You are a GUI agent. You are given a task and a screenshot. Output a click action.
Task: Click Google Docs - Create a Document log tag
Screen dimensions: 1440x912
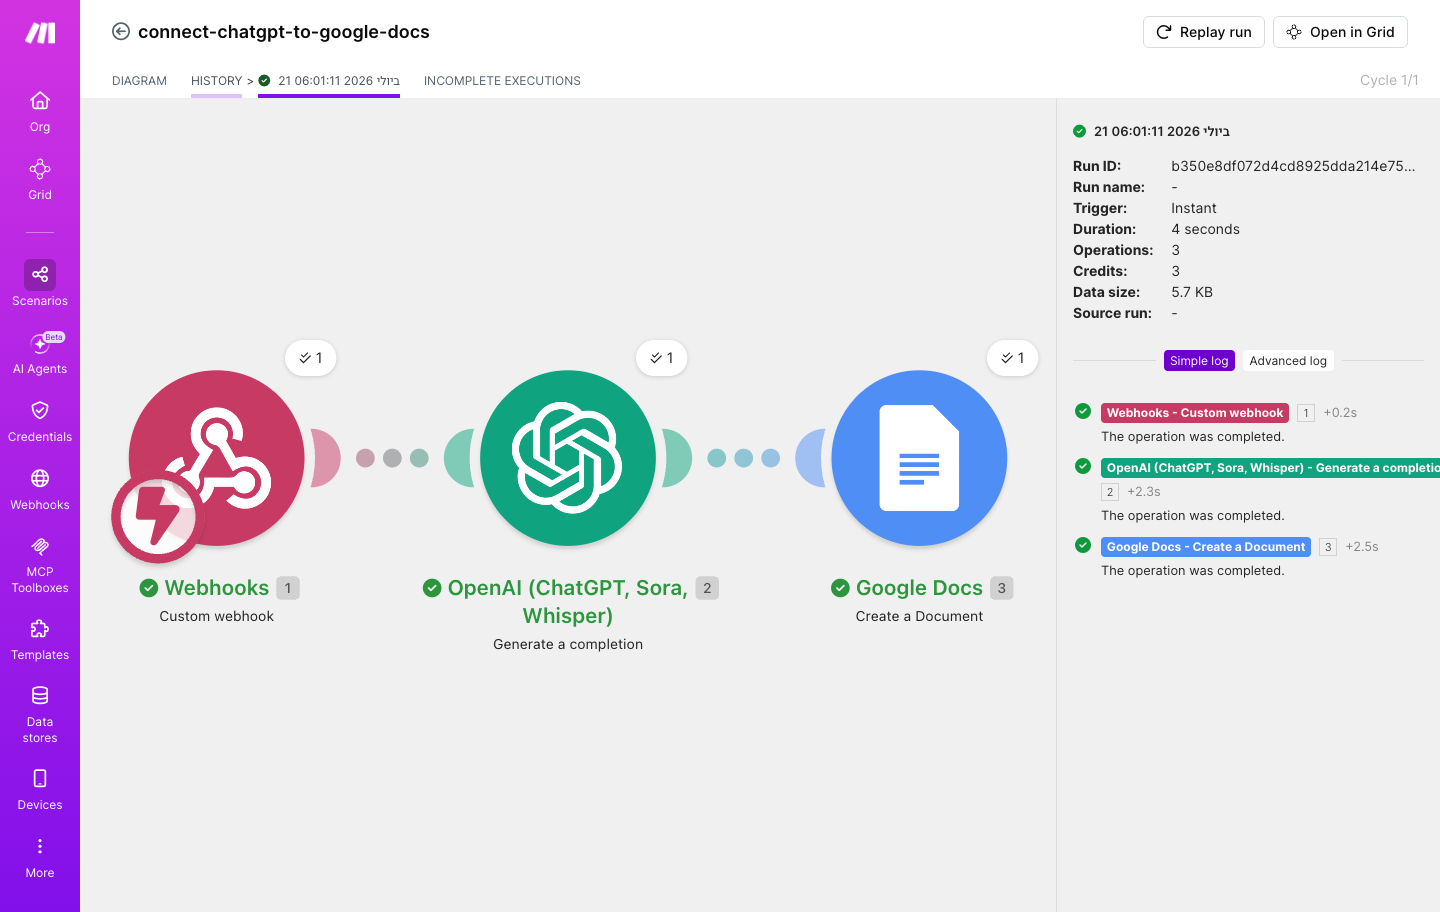(x=1206, y=547)
